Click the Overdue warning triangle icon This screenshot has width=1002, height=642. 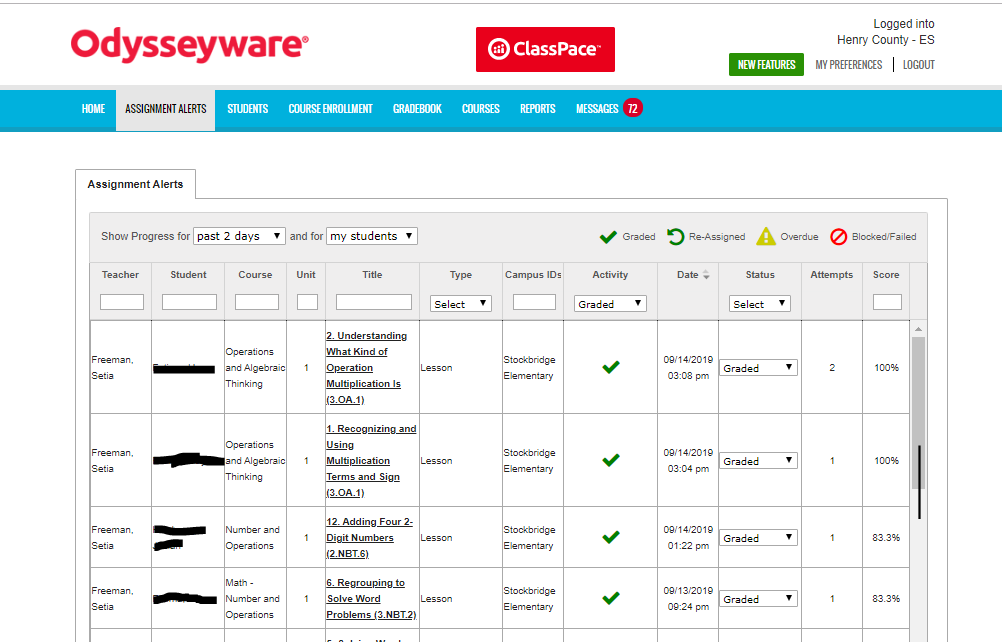click(766, 236)
